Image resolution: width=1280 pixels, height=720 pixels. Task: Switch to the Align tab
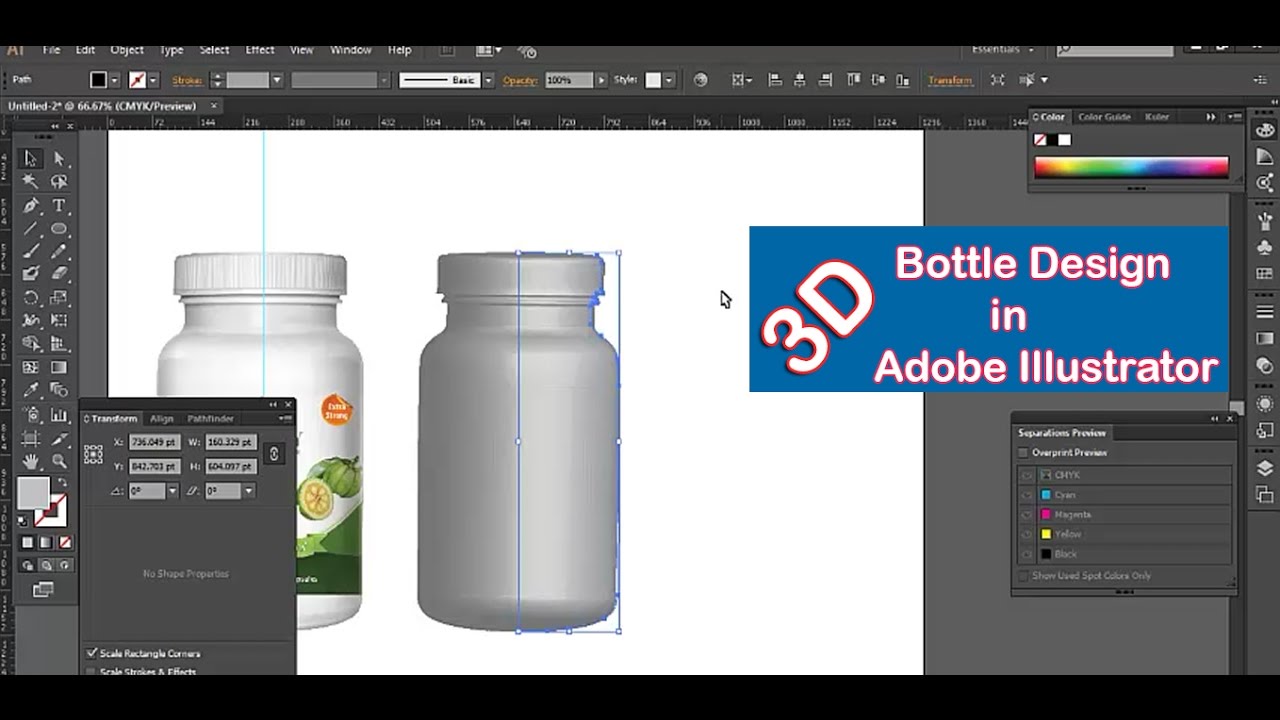pyautogui.click(x=161, y=419)
